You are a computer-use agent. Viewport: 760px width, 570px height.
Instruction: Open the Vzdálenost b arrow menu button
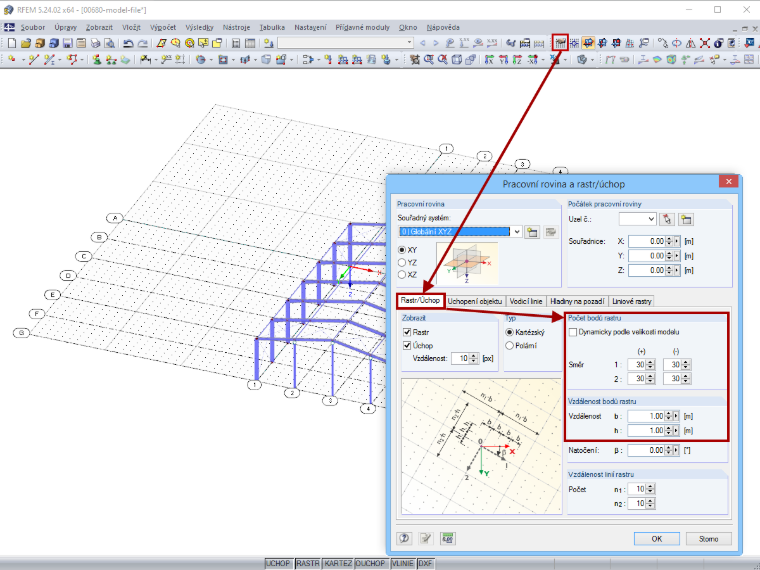point(677,416)
